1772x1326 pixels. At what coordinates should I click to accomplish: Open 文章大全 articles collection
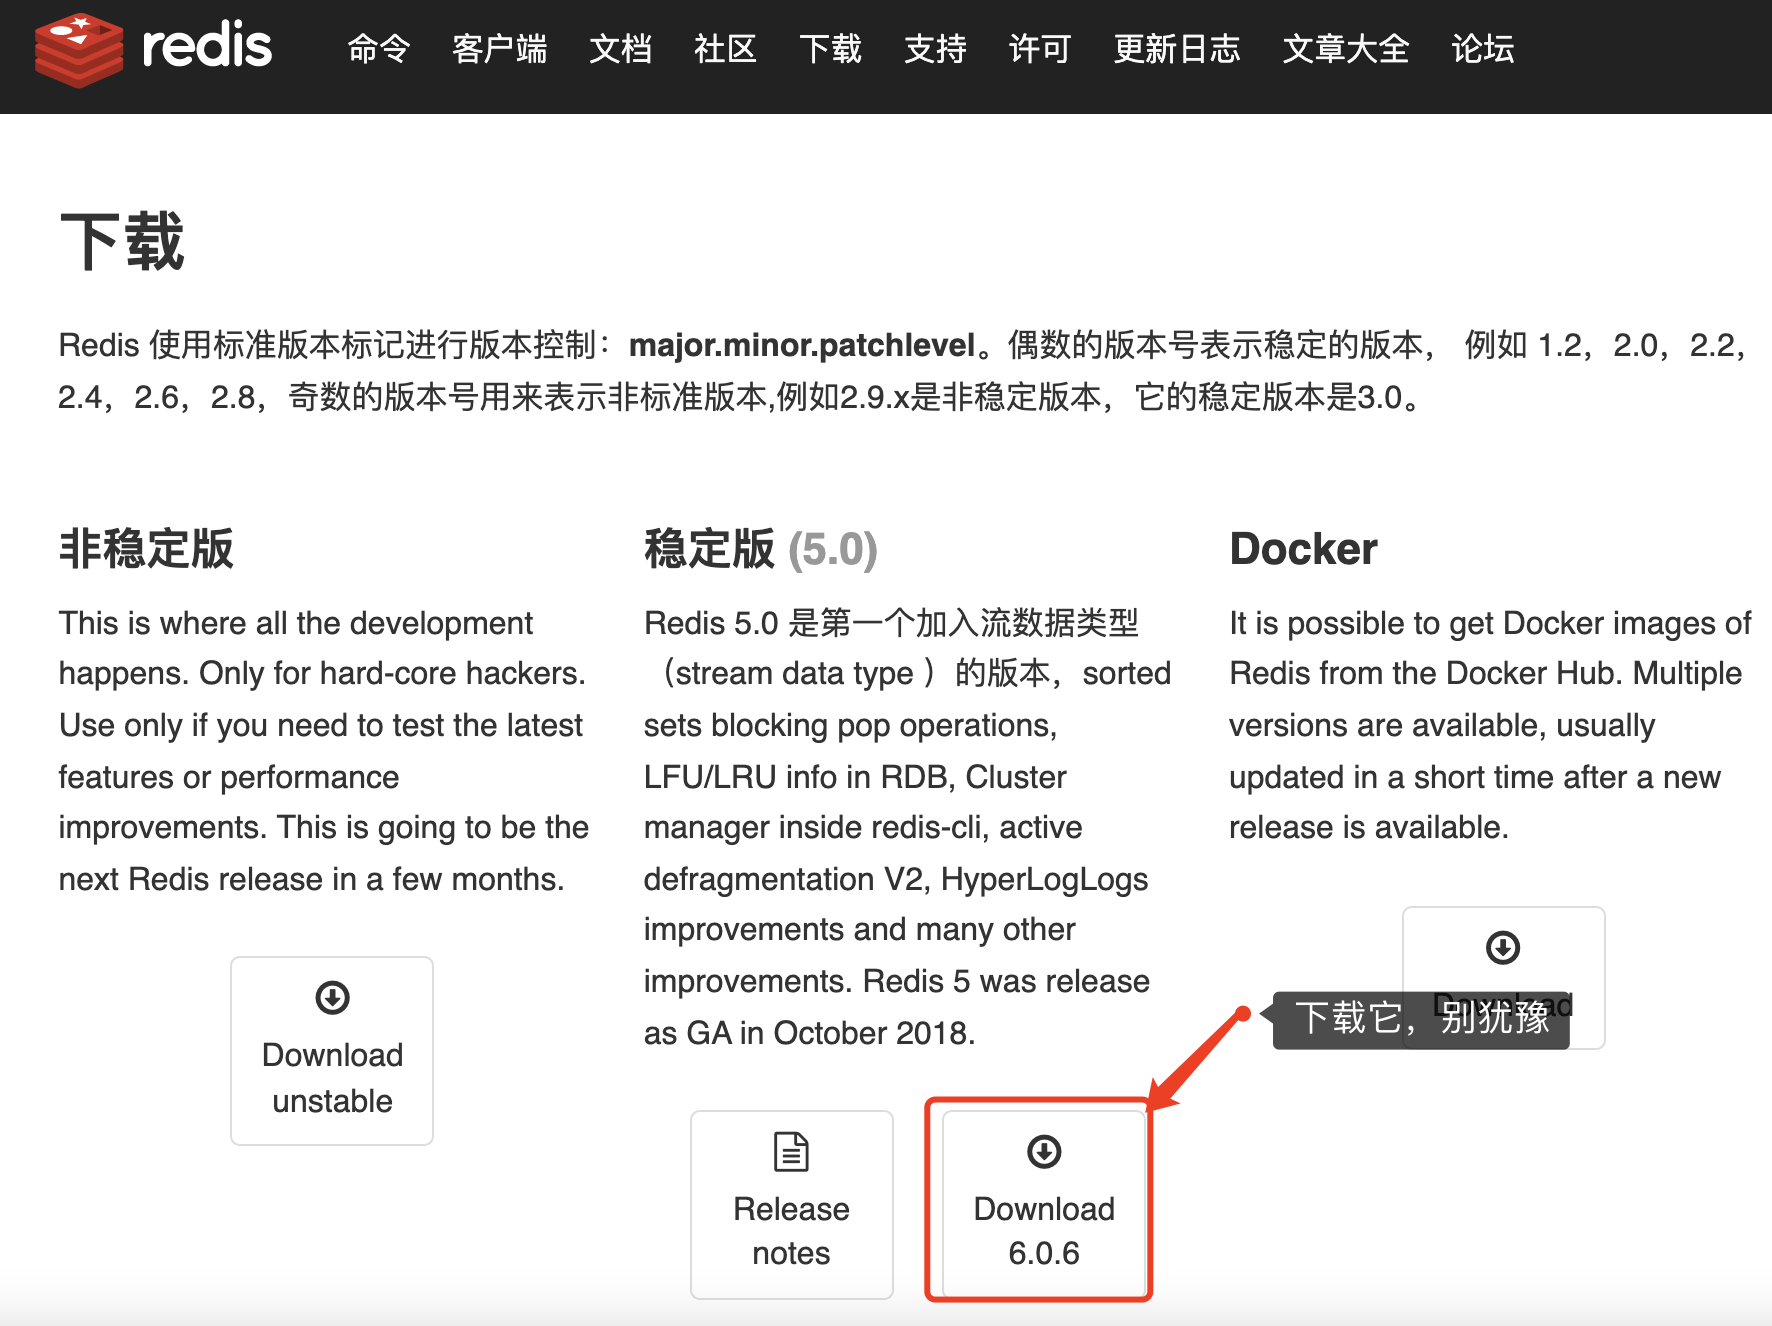pyautogui.click(x=1346, y=49)
